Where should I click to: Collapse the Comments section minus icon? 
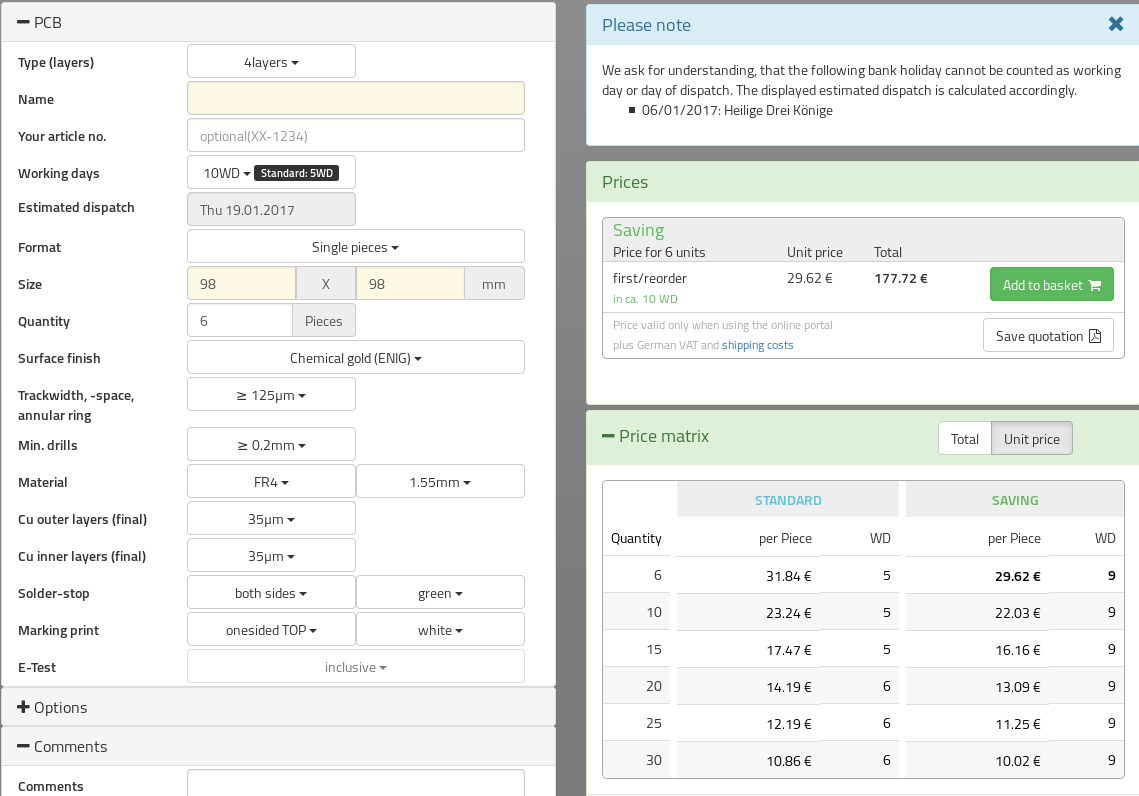(24, 747)
